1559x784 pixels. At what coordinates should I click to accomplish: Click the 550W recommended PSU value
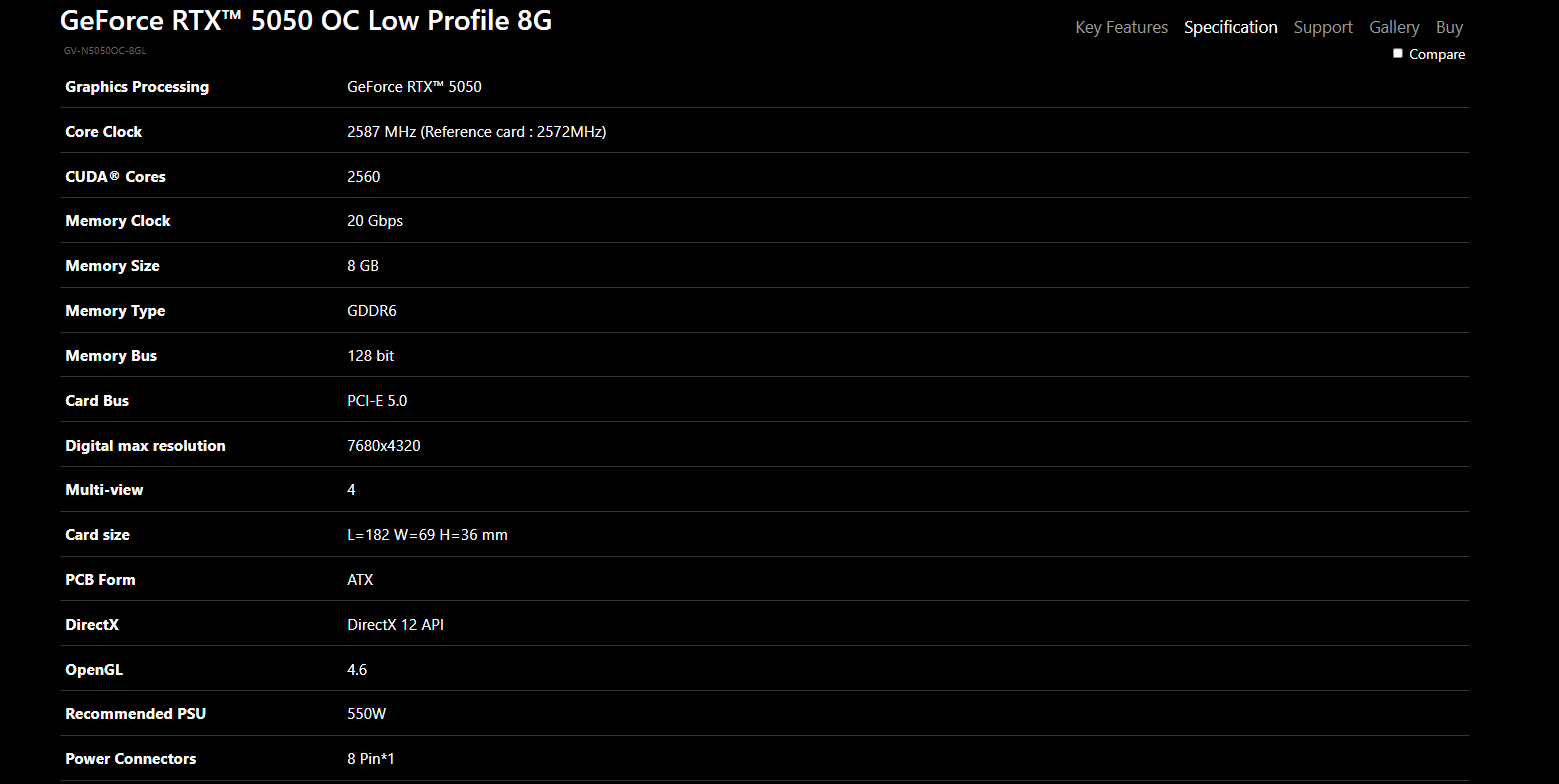pyautogui.click(x=365, y=714)
